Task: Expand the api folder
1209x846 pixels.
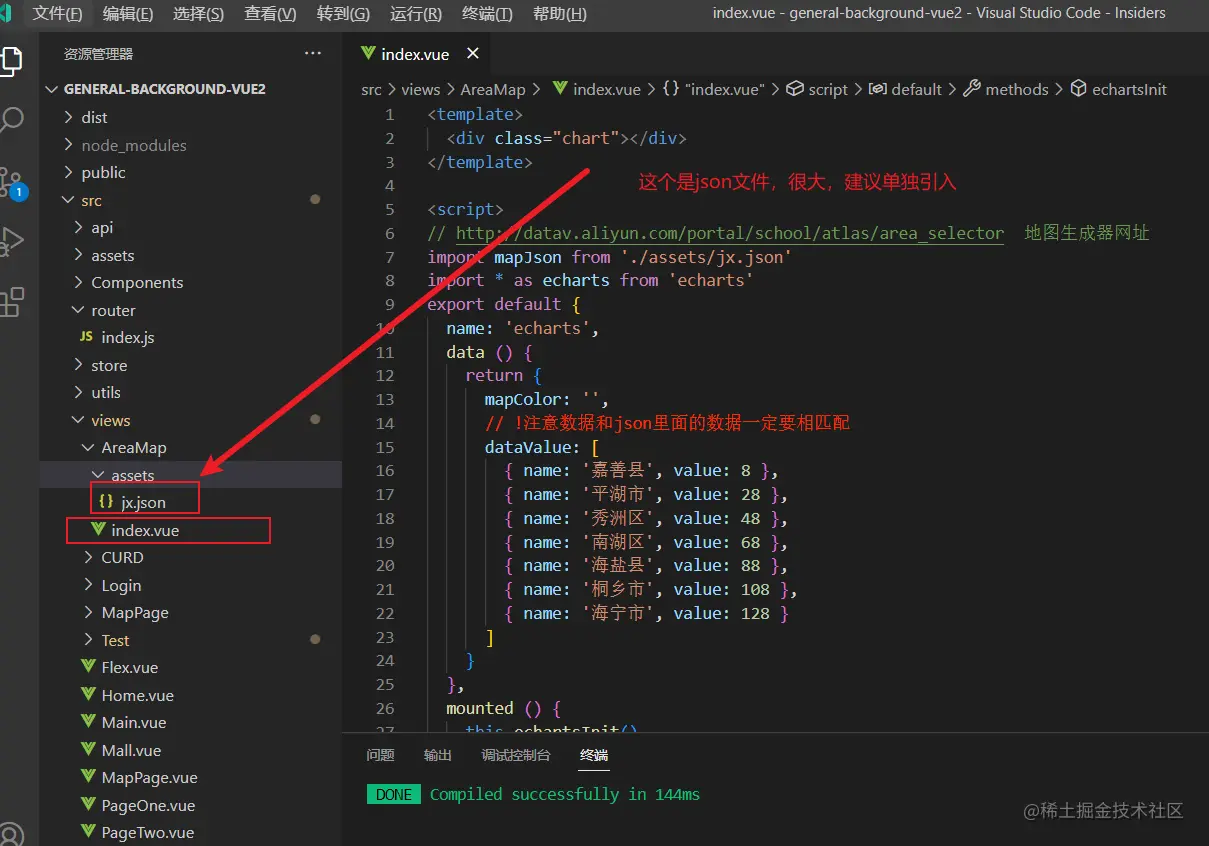Action: click(x=79, y=227)
